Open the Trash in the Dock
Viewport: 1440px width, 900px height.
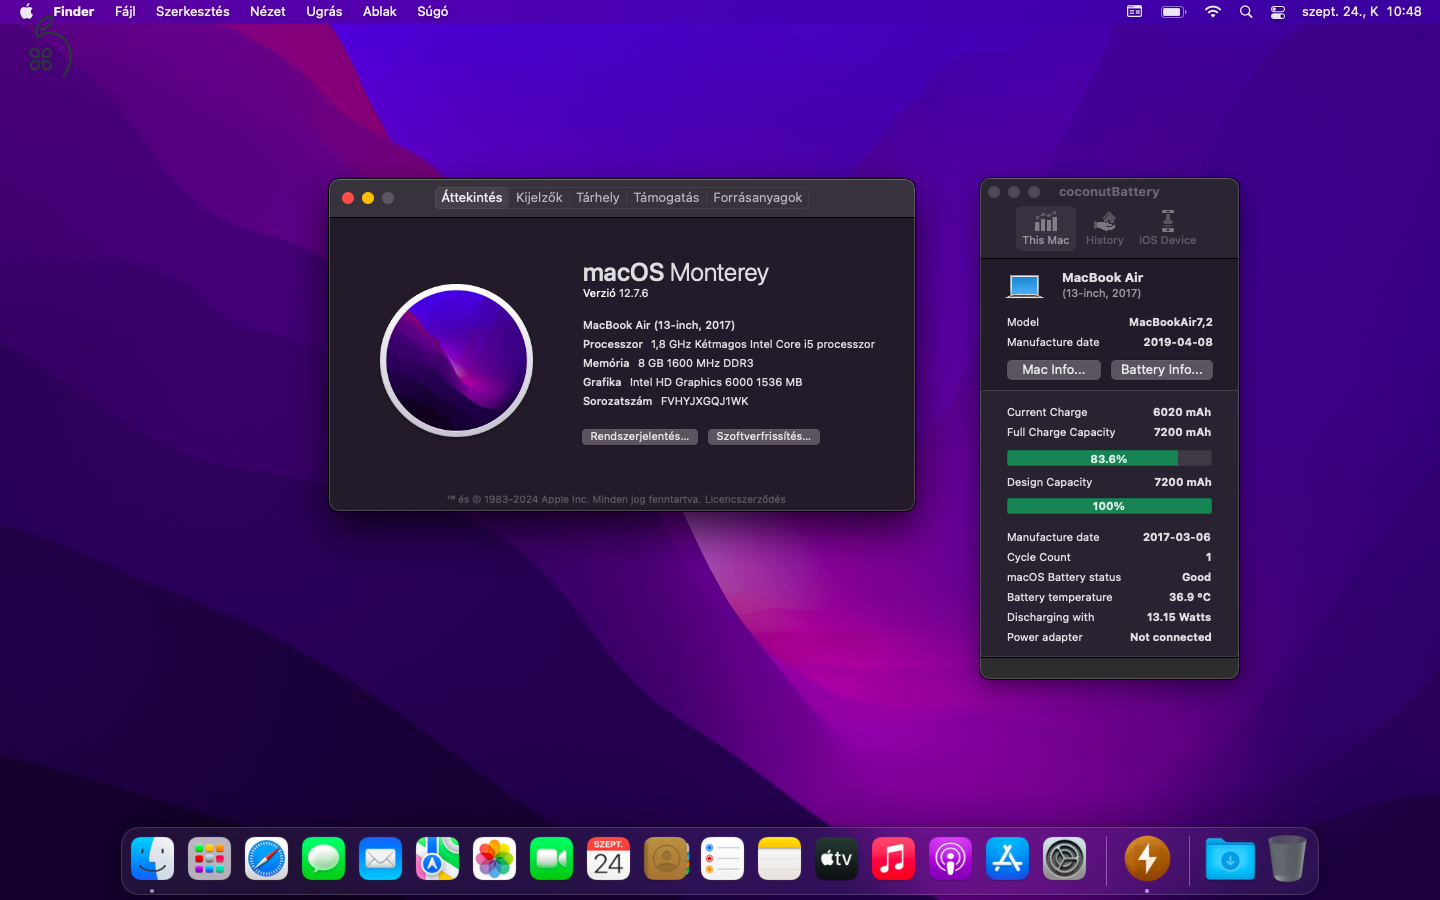[x=1287, y=859]
